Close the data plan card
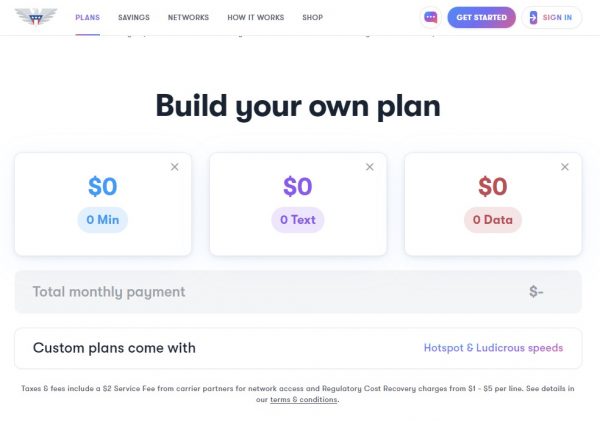 [565, 167]
